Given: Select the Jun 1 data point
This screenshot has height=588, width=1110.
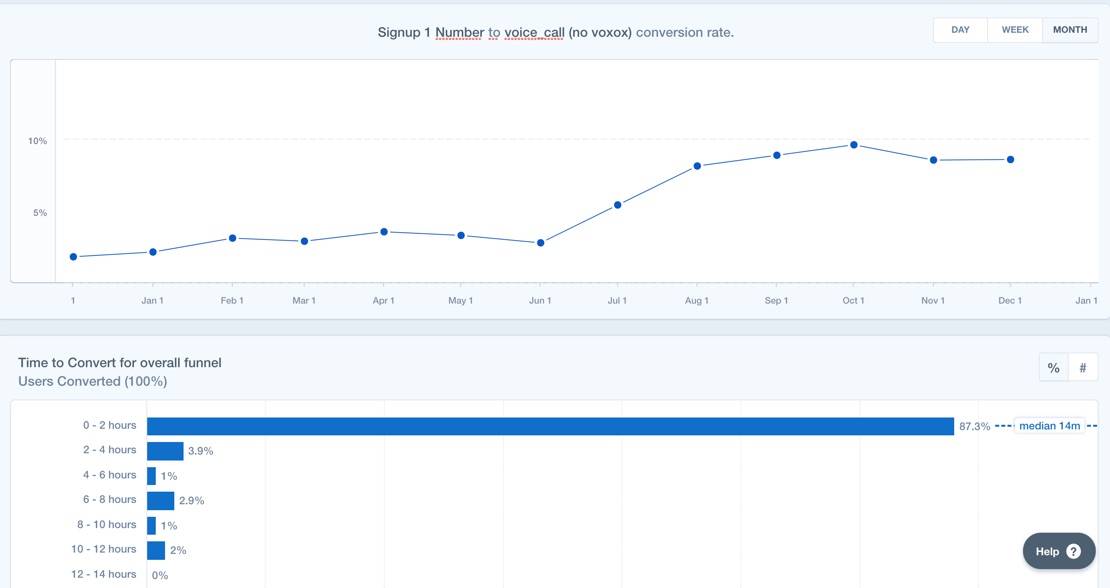Looking at the screenshot, I should [x=541, y=243].
